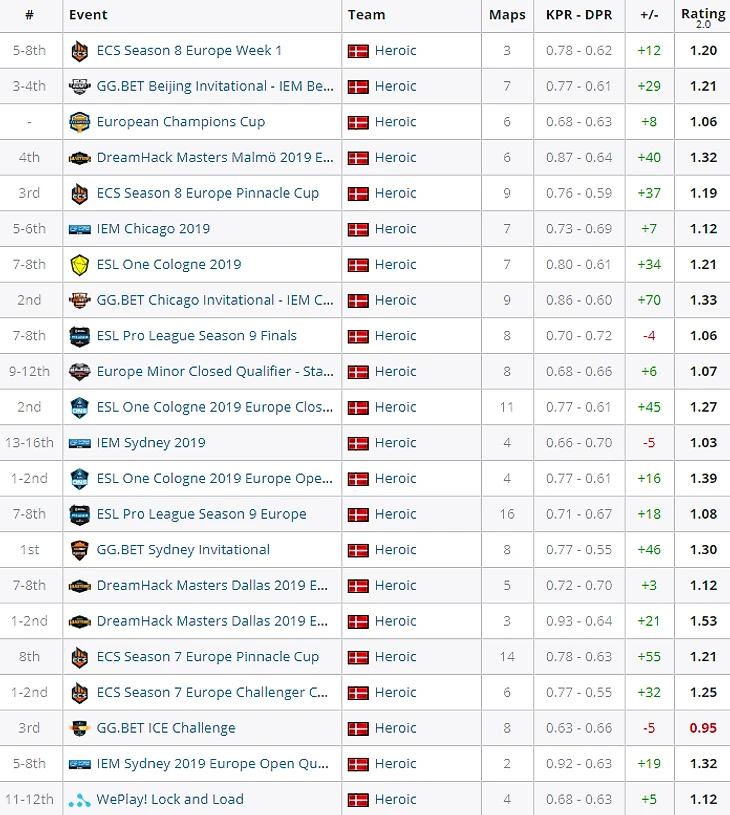Screen dimensions: 730x815
Task: Open the ECS Season 7 Europe Pinnacle Cup link
Action: click(x=207, y=657)
